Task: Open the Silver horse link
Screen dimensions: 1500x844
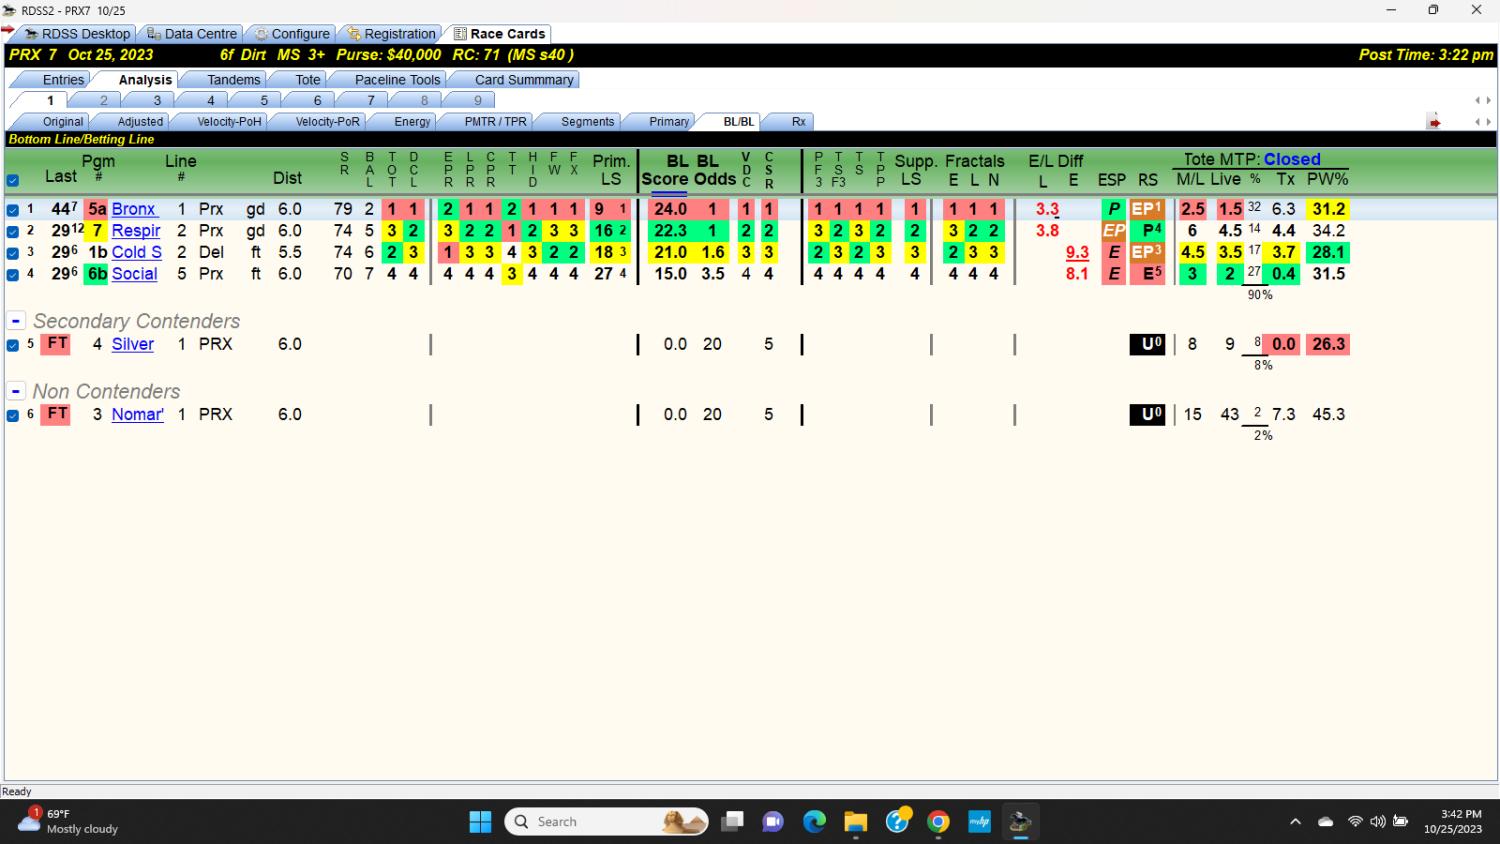Action: [x=133, y=344]
